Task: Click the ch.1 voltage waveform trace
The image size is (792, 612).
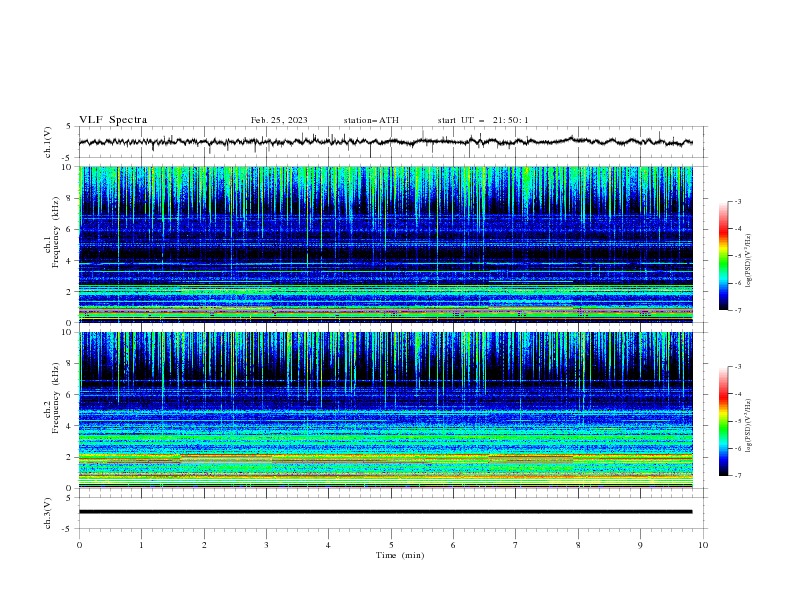Action: tap(385, 142)
